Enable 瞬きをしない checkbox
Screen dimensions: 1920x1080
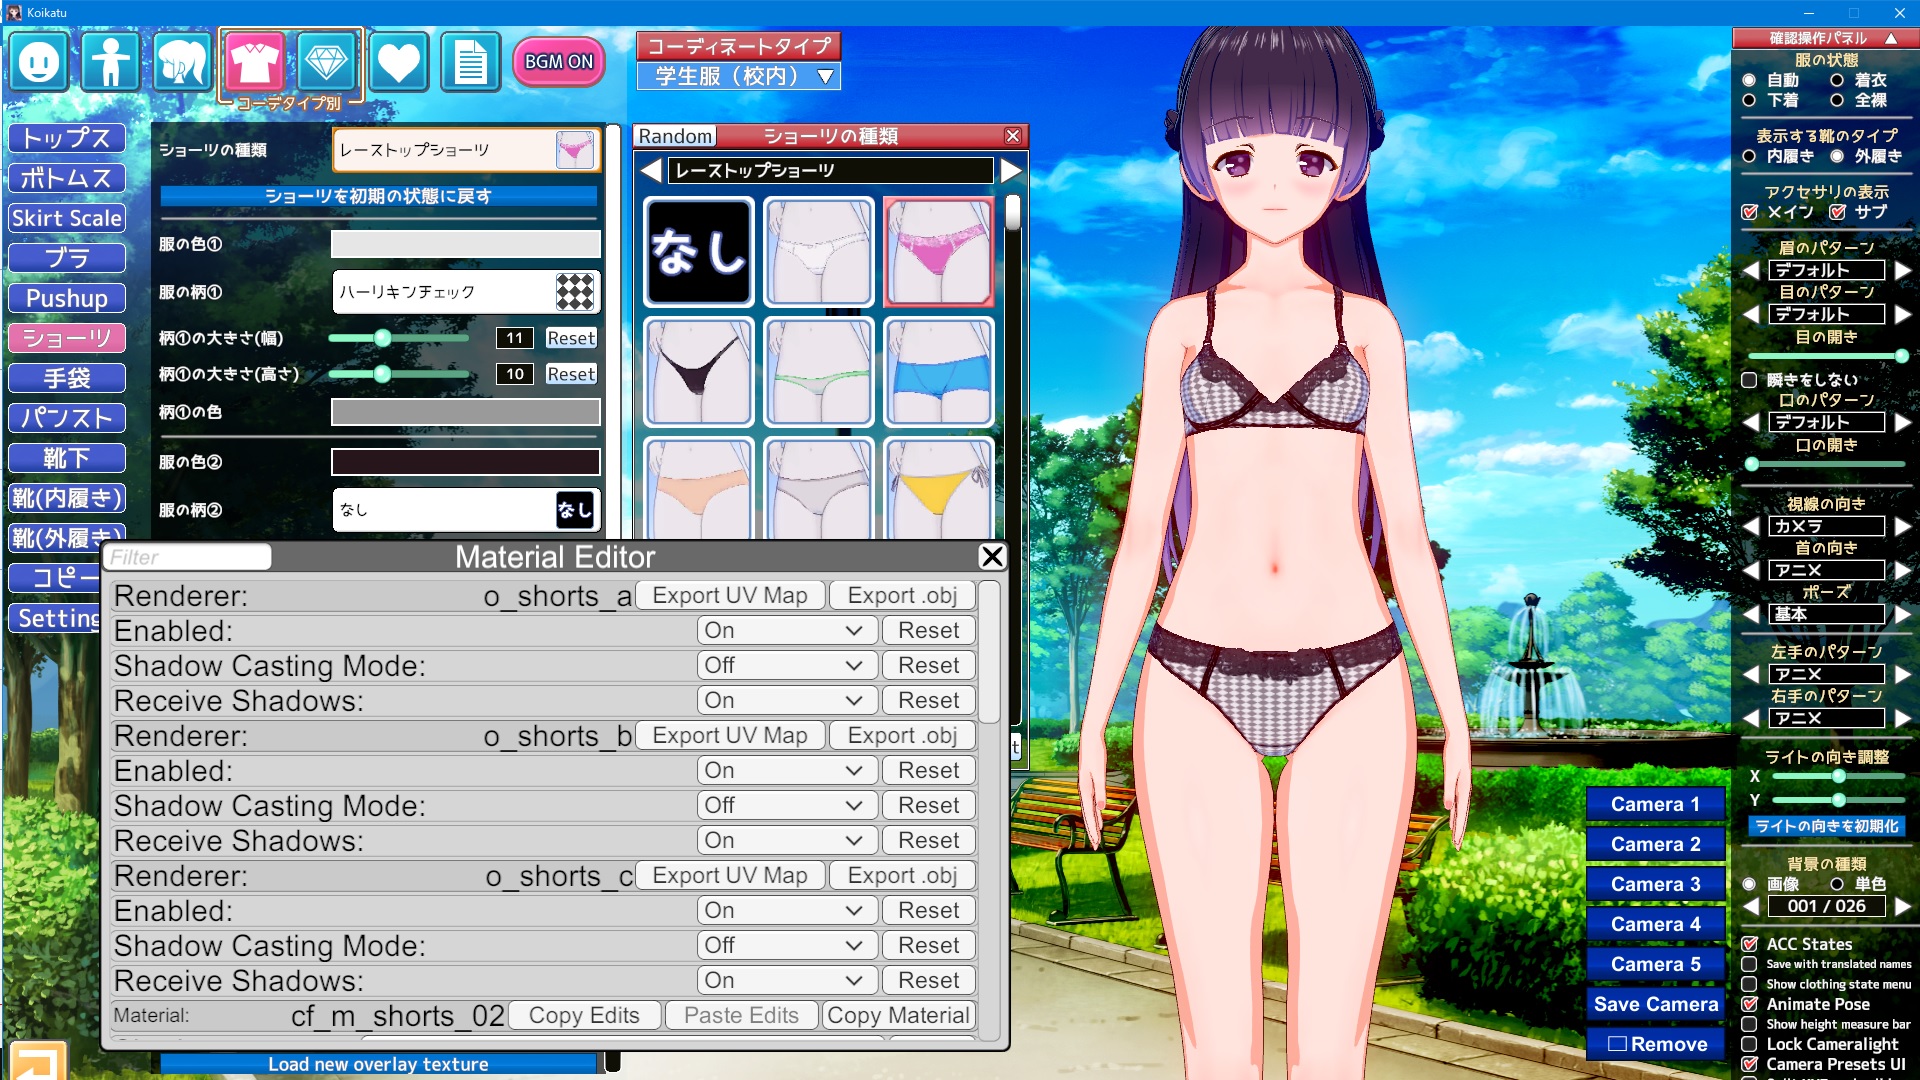click(1749, 380)
